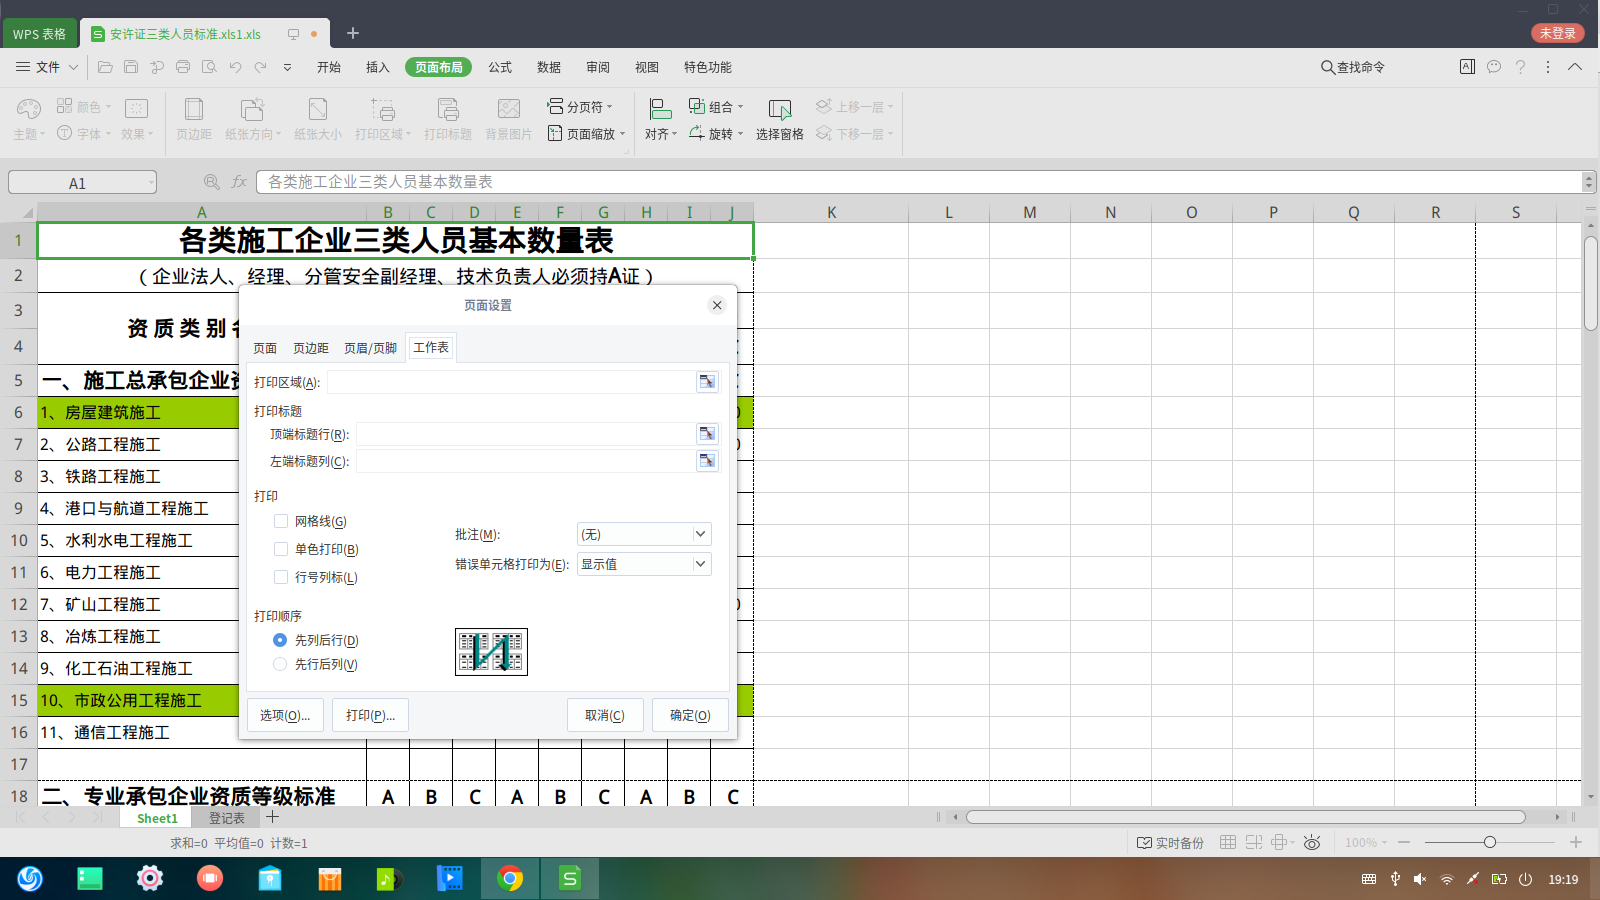
Task: Enable the black and white print (单色打印) checkbox
Action: coord(281,549)
